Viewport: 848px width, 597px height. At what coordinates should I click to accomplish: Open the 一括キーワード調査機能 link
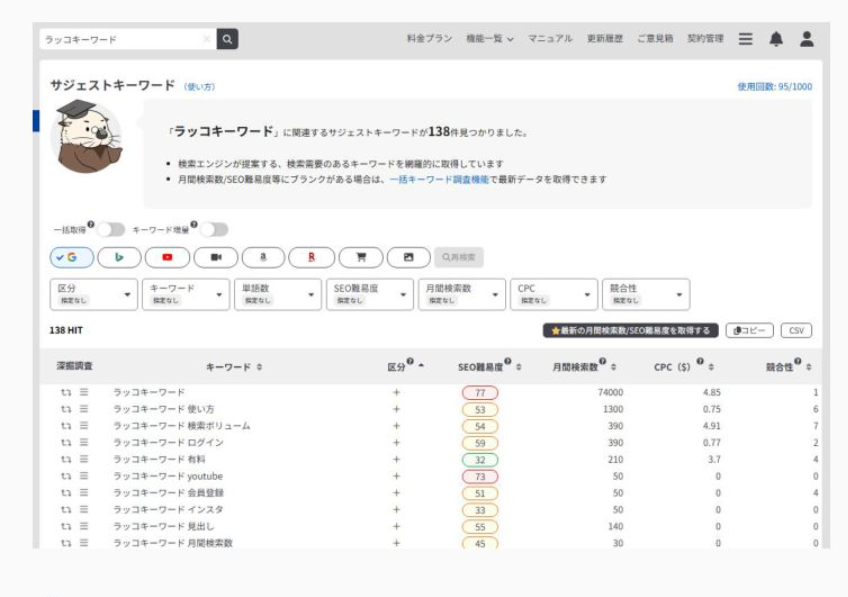tap(439, 180)
